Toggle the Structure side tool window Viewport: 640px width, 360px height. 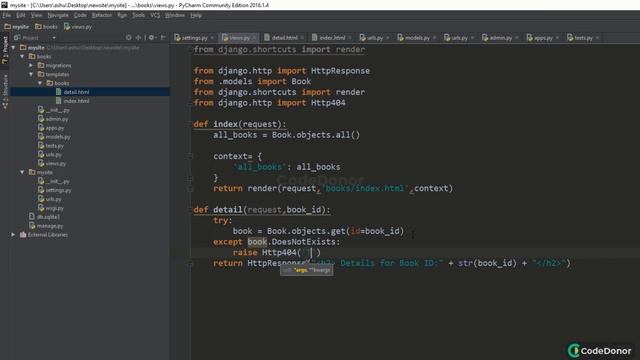tap(5, 91)
